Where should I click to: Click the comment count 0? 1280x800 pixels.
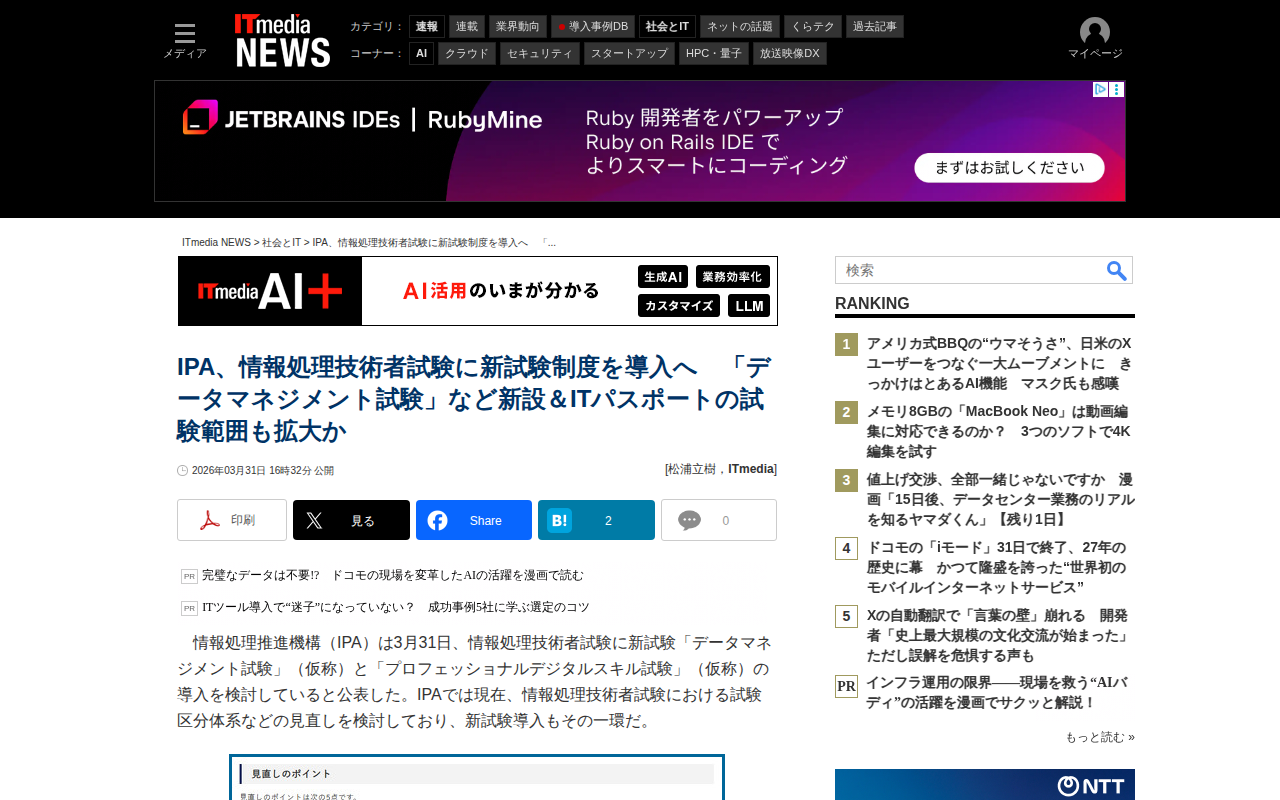(726, 521)
